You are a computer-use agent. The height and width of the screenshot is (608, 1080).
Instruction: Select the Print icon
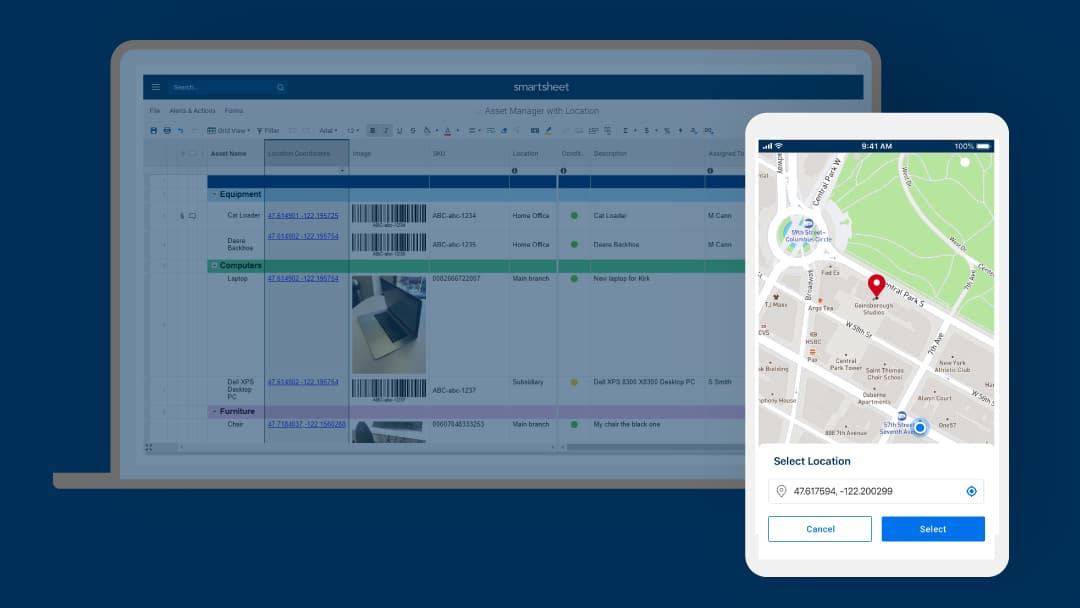[x=166, y=131]
